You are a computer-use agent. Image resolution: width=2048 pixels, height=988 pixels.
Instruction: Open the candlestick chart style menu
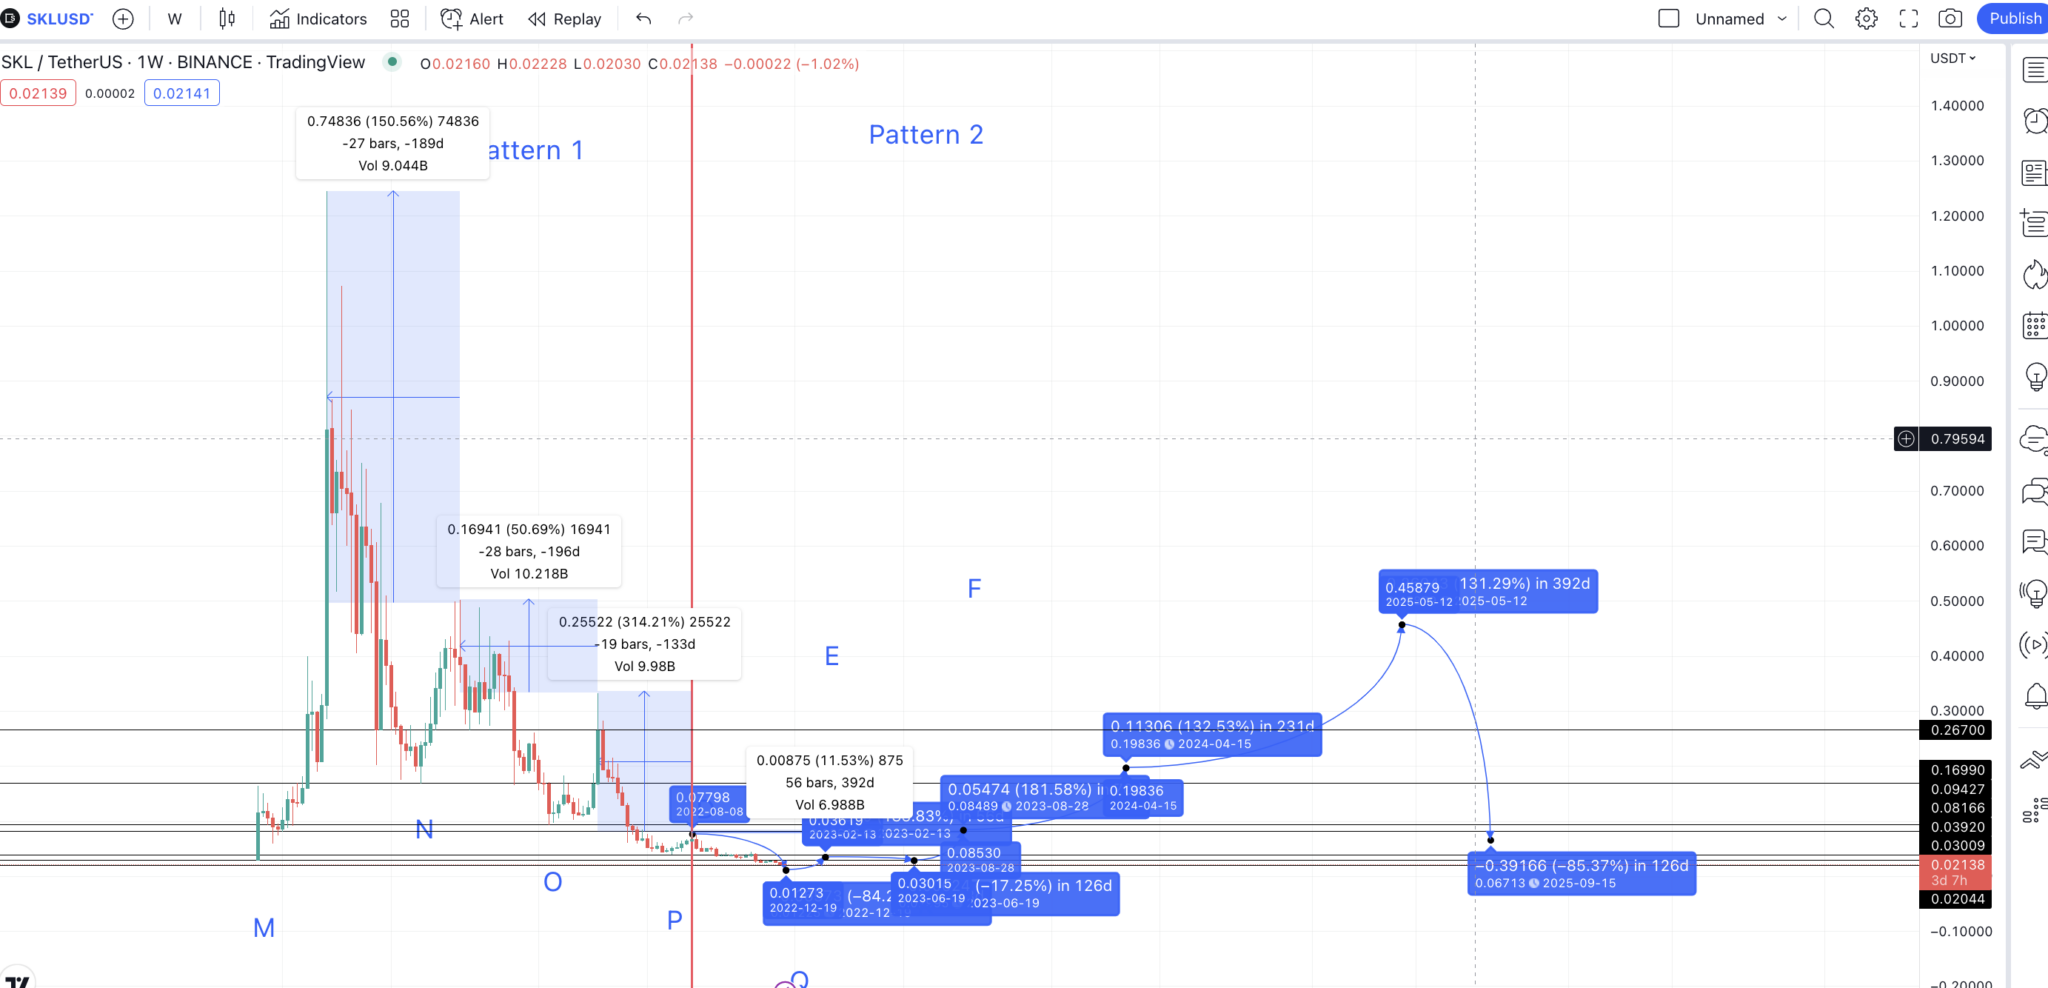(x=227, y=18)
